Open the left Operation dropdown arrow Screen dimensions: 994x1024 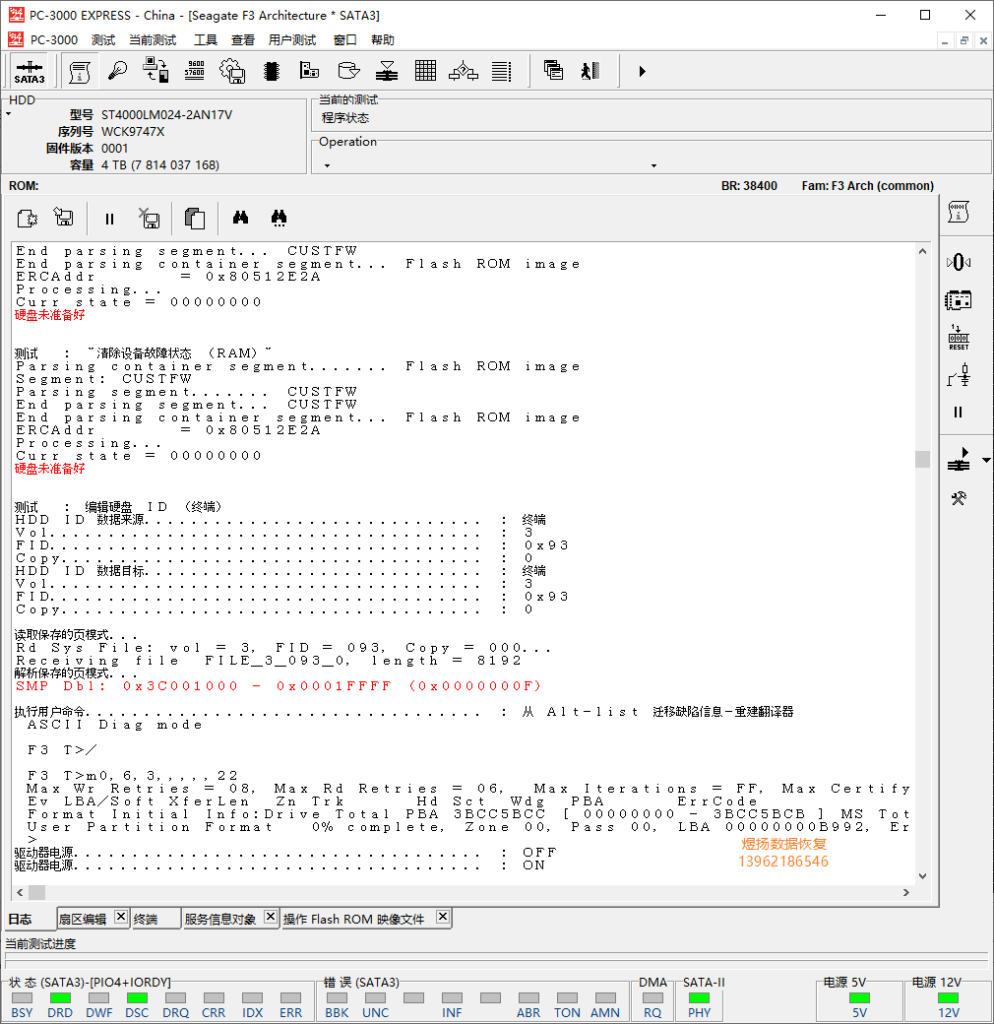[327, 166]
